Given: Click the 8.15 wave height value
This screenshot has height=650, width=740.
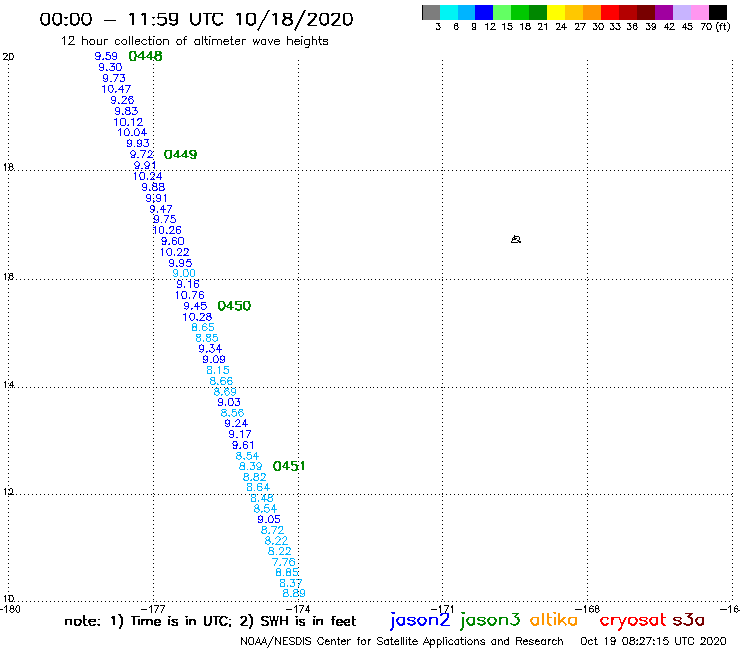Looking at the screenshot, I should [218, 370].
